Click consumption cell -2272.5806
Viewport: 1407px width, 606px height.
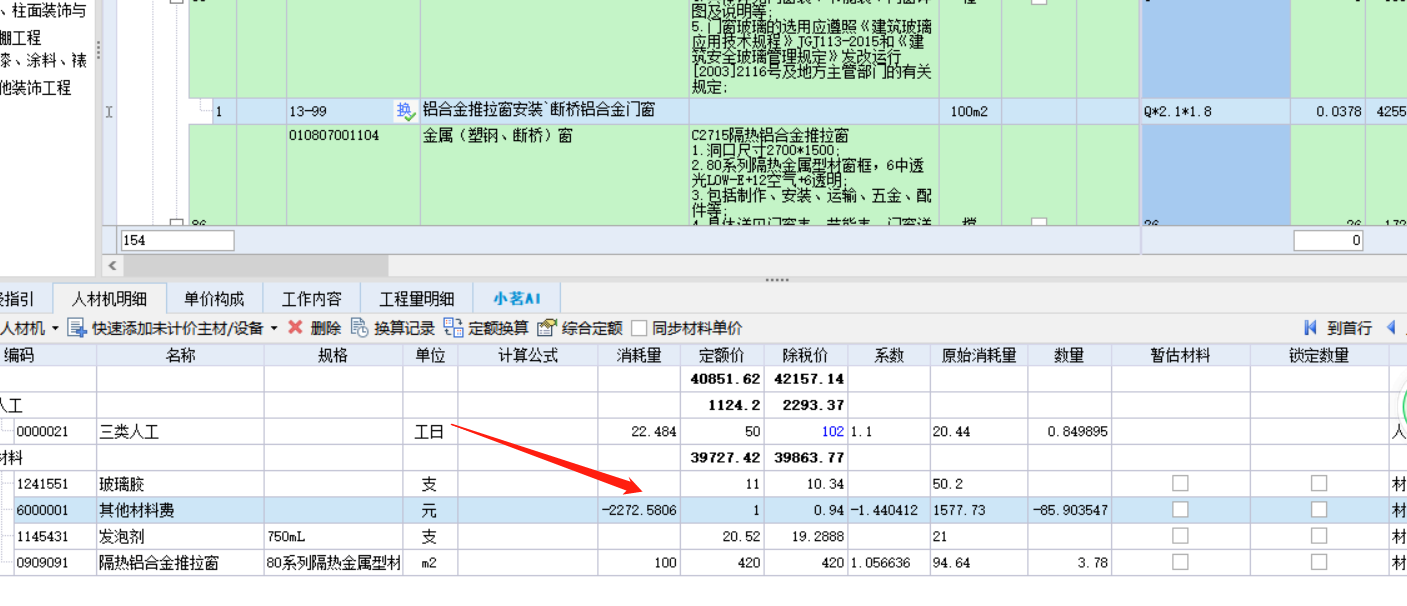[639, 510]
